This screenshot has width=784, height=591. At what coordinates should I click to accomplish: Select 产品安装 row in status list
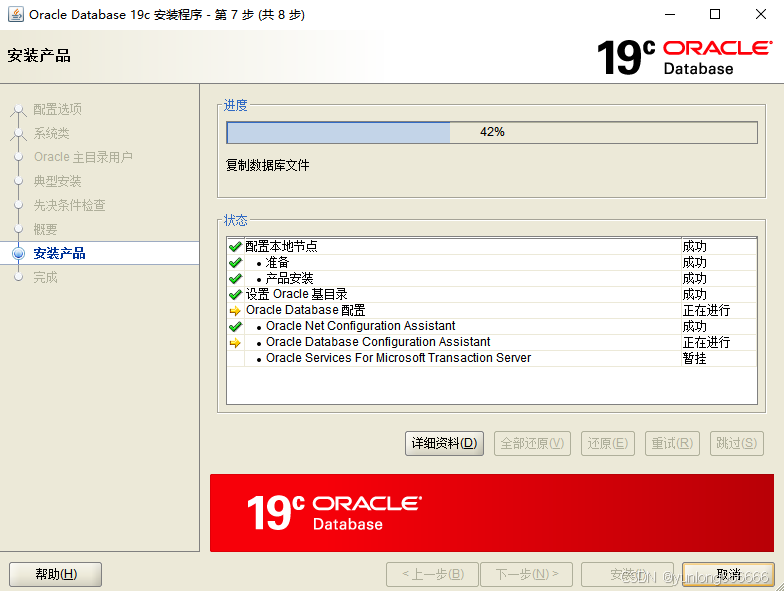click(492, 278)
